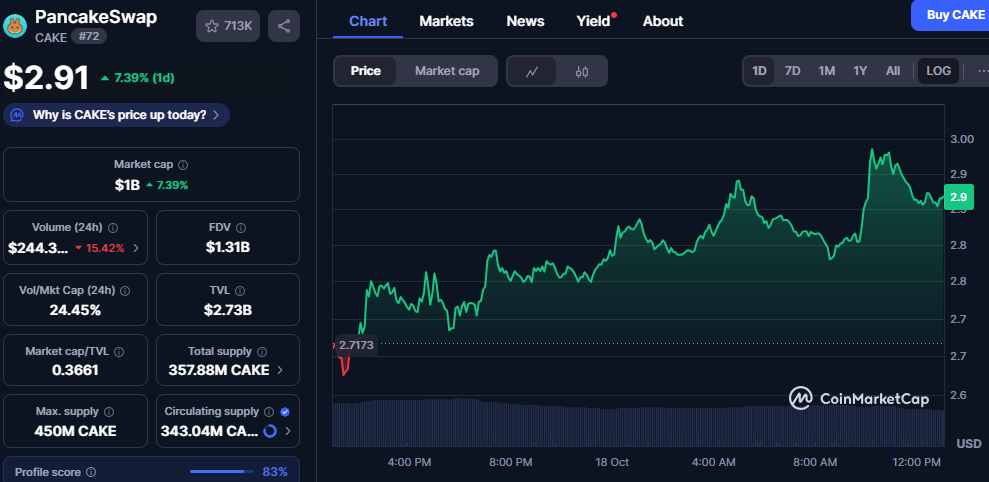Viewport: 989px width, 482px height.
Task: Expand Total supply details chevron
Action: pos(280,370)
